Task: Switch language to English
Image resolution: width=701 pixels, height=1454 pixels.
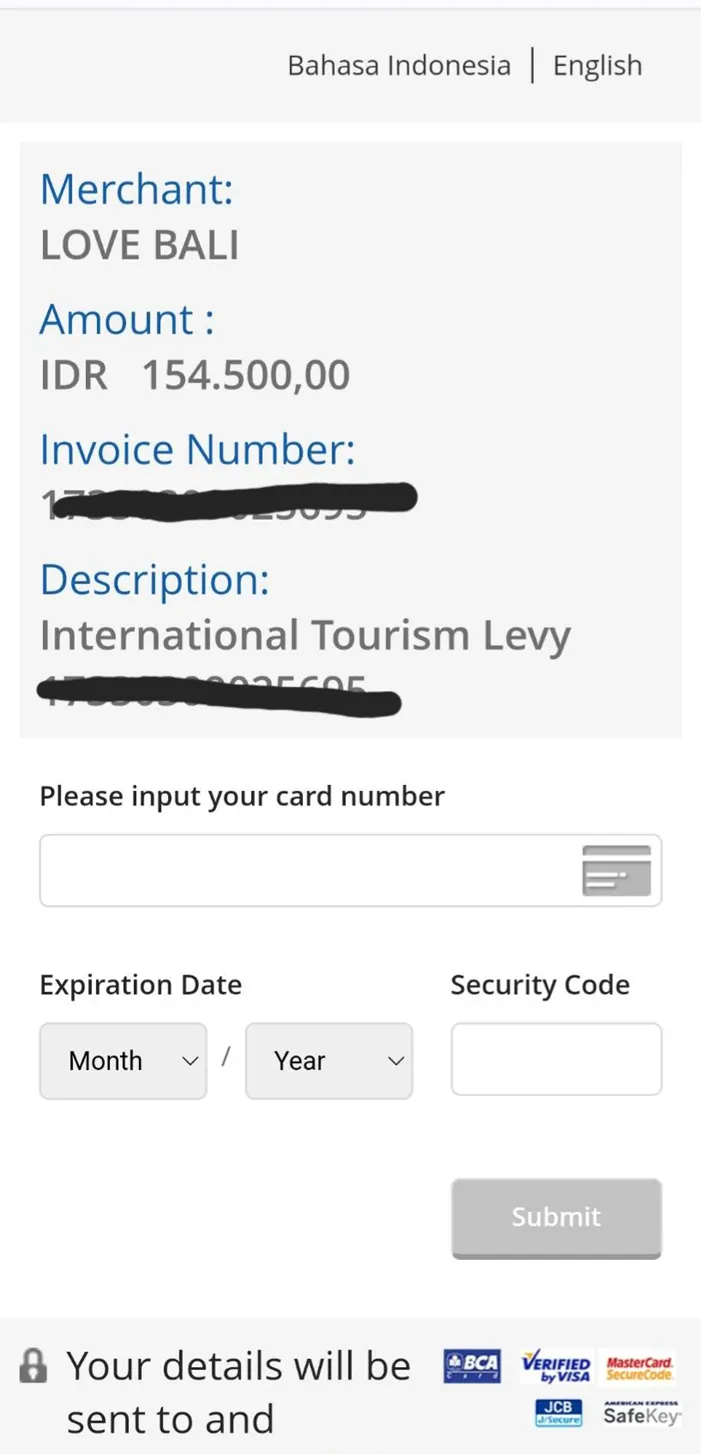Action: point(597,66)
